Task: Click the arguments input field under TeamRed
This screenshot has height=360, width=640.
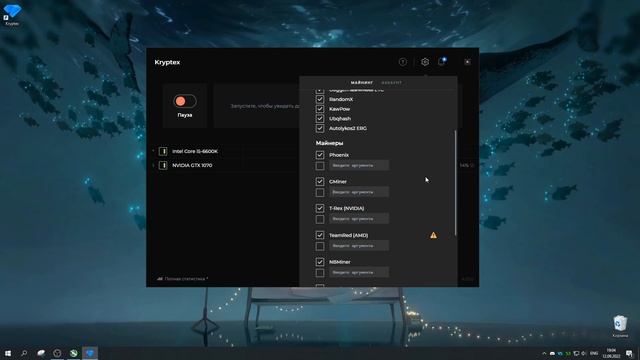Action: coord(359,246)
